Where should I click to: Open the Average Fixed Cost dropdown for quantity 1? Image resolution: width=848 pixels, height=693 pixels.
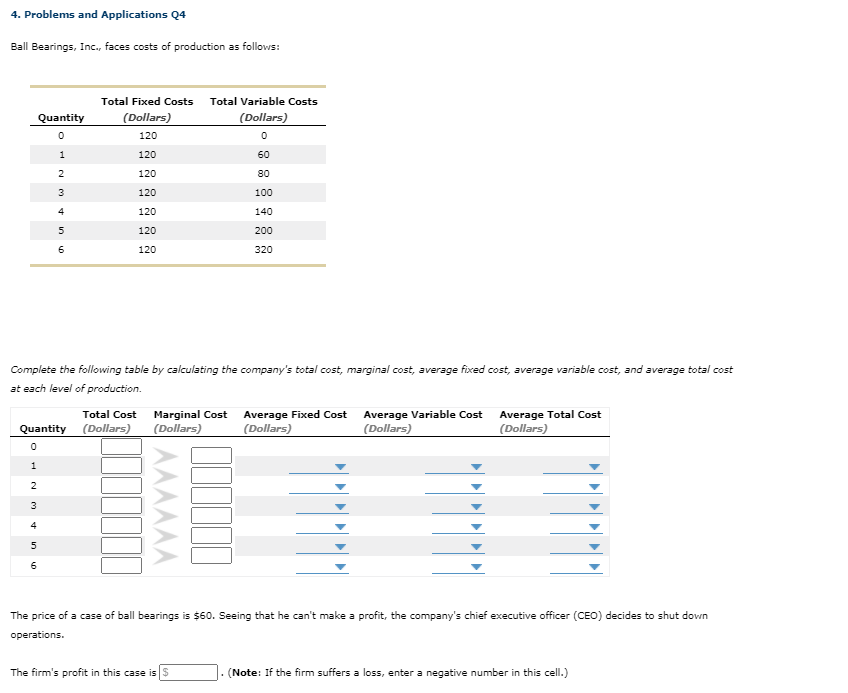pos(340,466)
